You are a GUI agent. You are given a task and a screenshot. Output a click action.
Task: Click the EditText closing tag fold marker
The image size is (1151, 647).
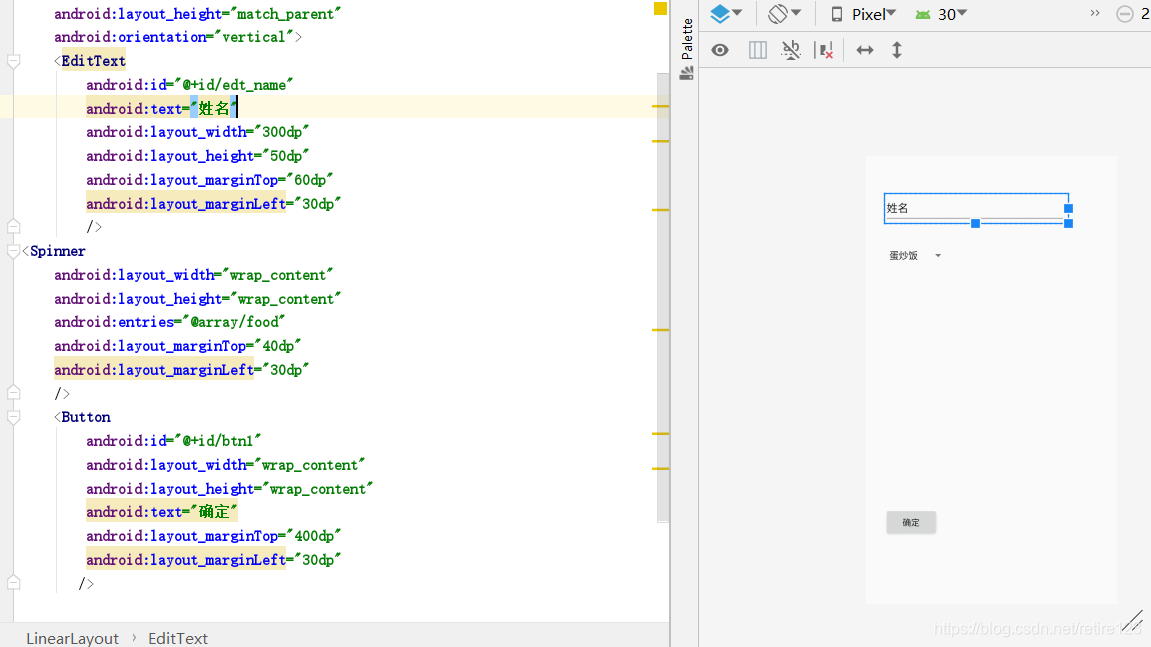pyautogui.click(x=13, y=226)
